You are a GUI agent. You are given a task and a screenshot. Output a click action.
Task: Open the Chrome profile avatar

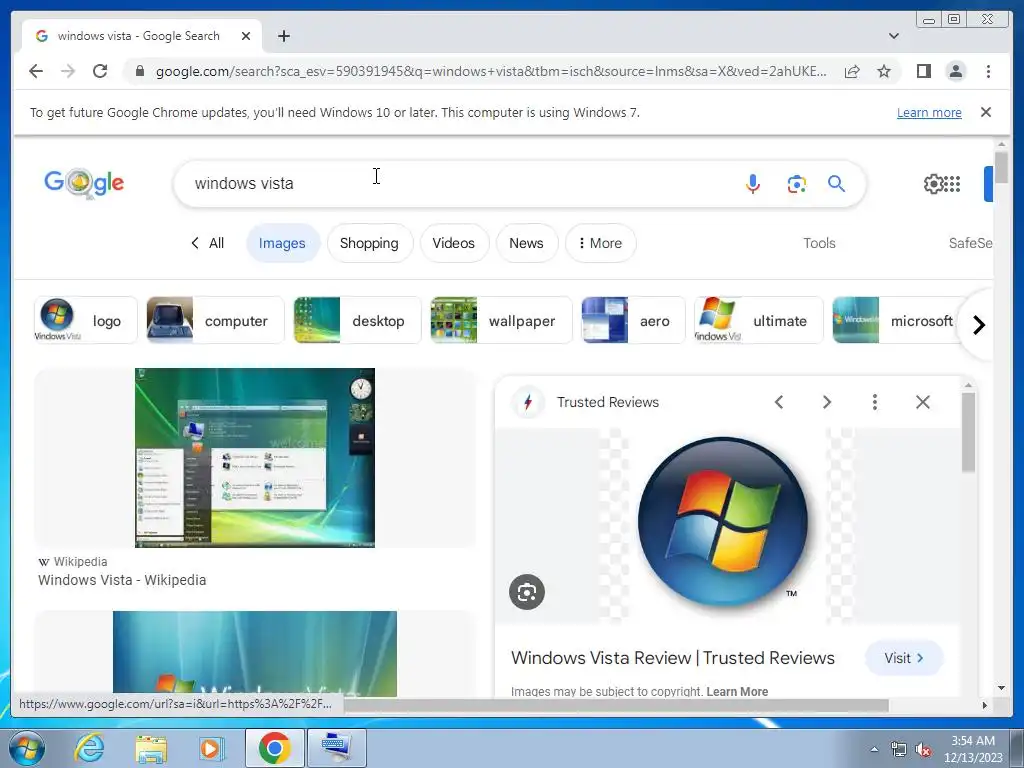tap(955, 71)
